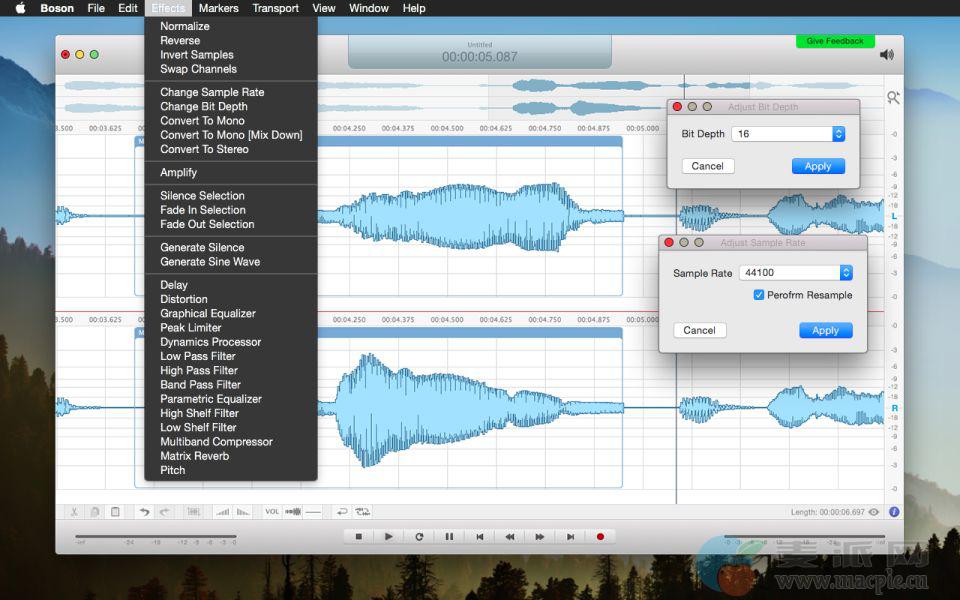The width and height of the screenshot is (960, 600).
Task: Click the speaker volume icon at top right
Action: click(886, 55)
